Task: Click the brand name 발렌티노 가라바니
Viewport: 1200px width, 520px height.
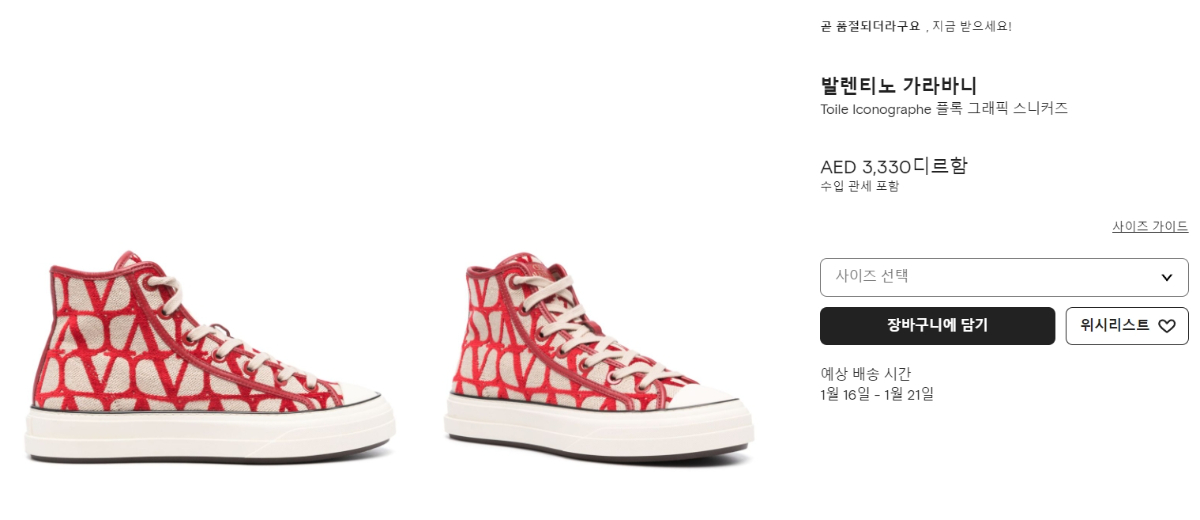Action: click(898, 85)
